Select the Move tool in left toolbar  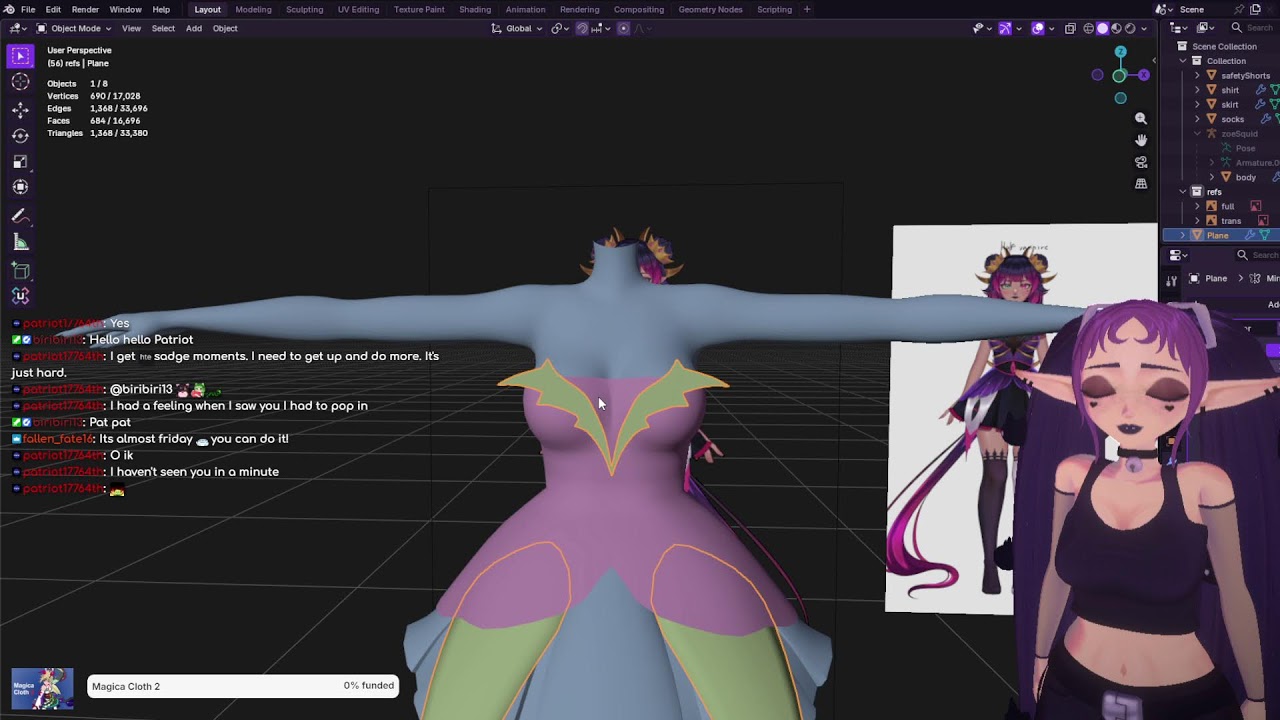(20, 109)
